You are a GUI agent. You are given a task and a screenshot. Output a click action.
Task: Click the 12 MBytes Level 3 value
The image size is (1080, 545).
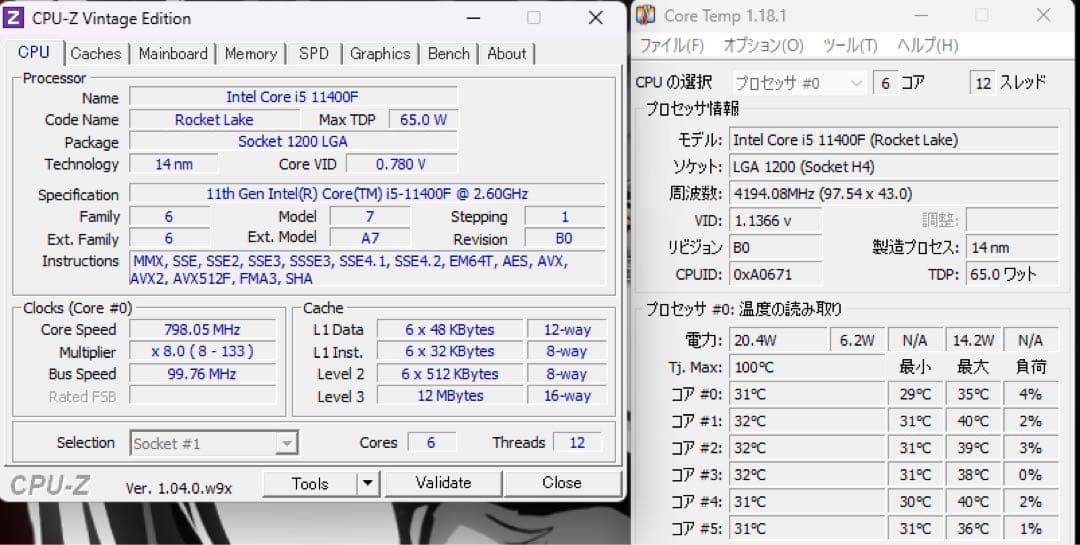(x=450, y=396)
